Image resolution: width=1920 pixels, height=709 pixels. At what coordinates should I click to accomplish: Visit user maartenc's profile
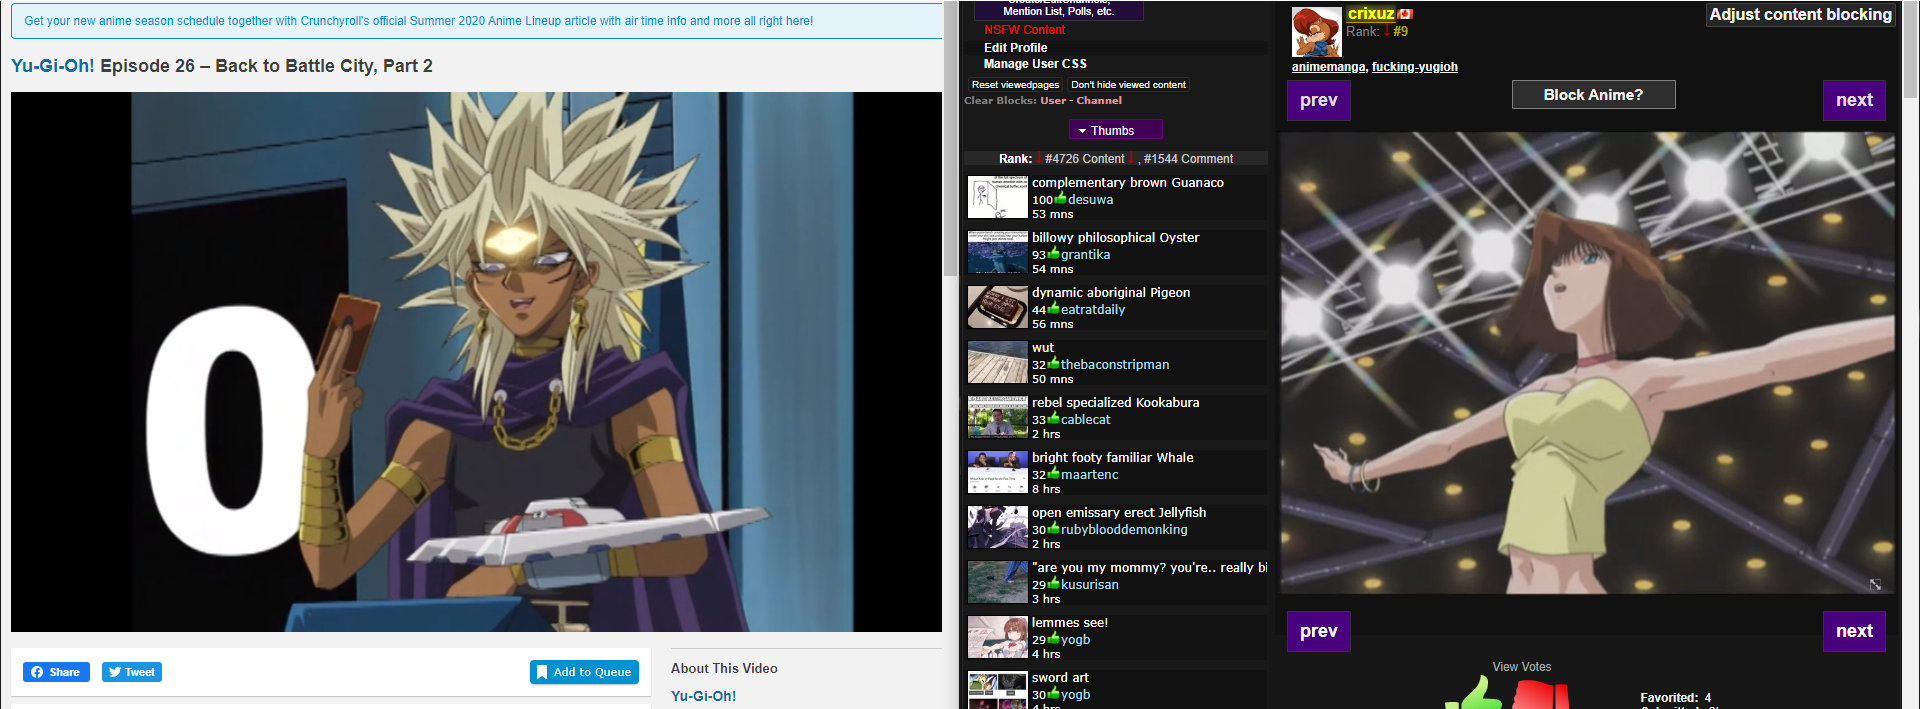point(1090,475)
